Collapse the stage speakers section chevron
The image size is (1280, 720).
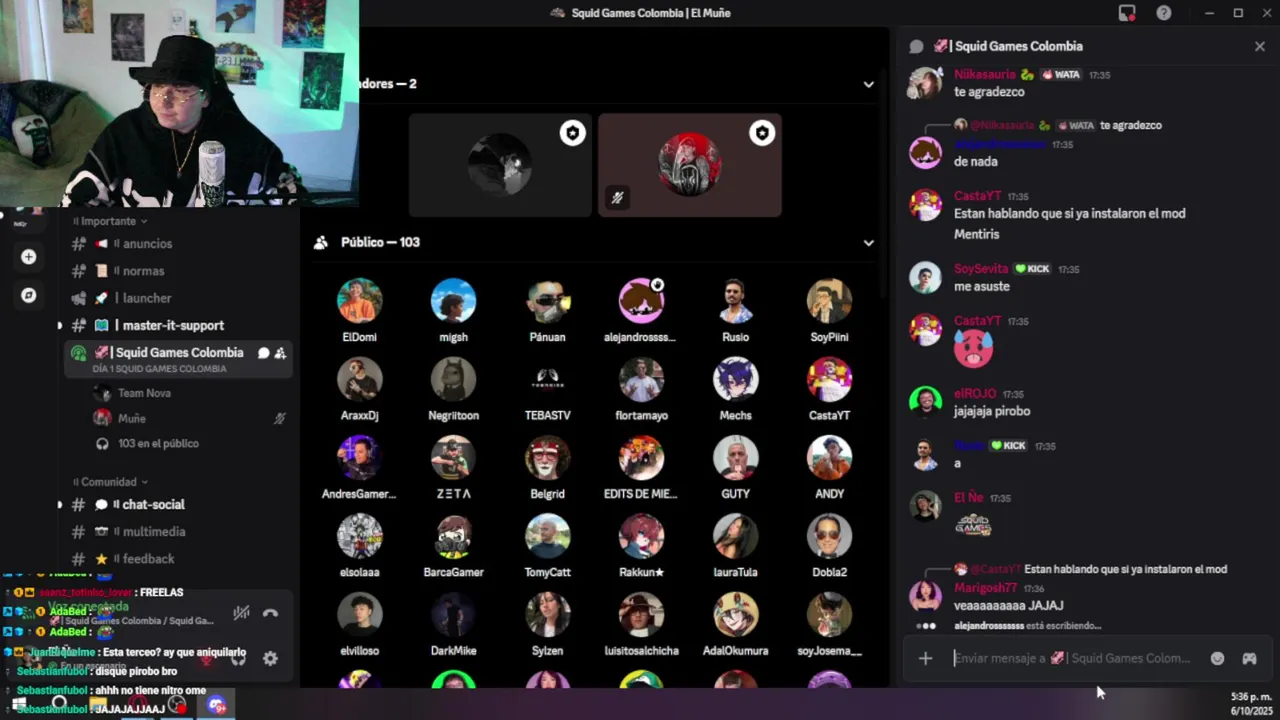pyautogui.click(x=868, y=84)
